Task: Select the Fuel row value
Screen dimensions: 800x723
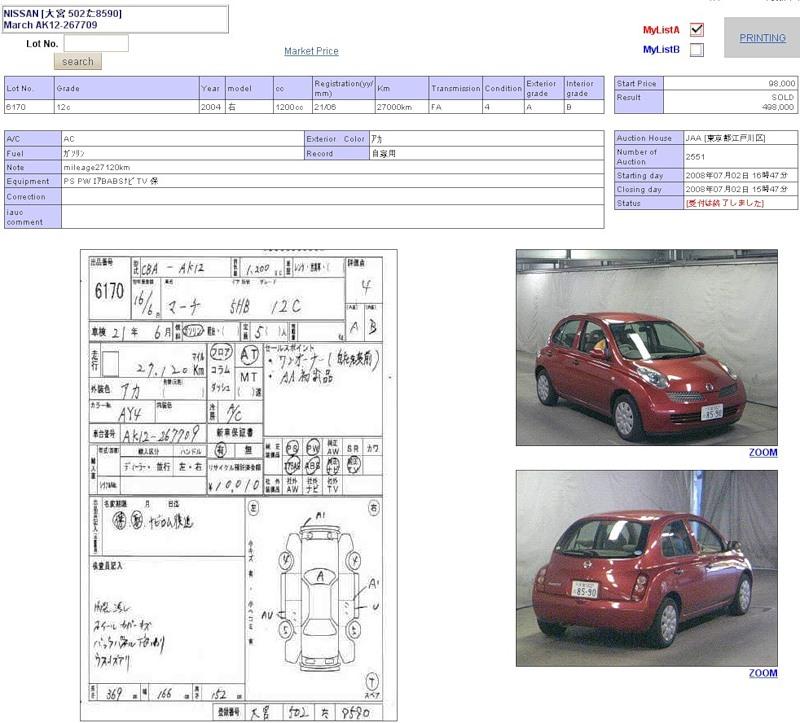Action: (74, 154)
